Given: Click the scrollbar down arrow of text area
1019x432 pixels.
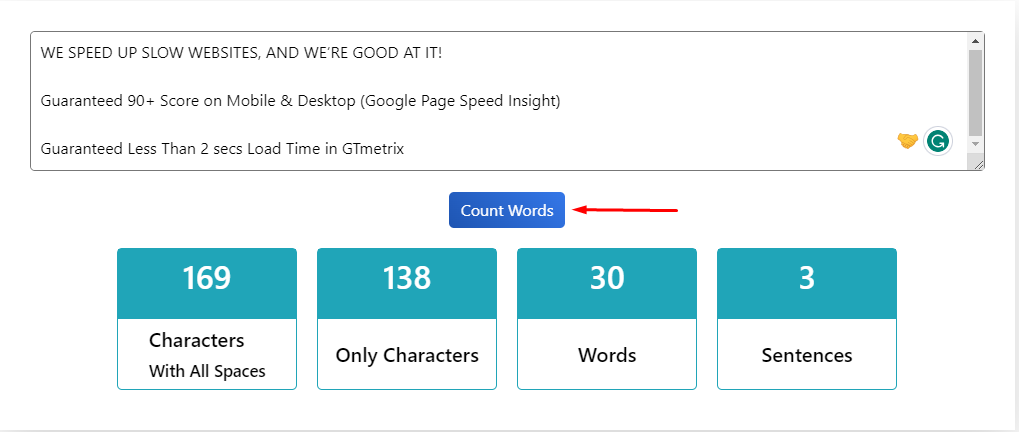Looking at the screenshot, I should [975, 144].
